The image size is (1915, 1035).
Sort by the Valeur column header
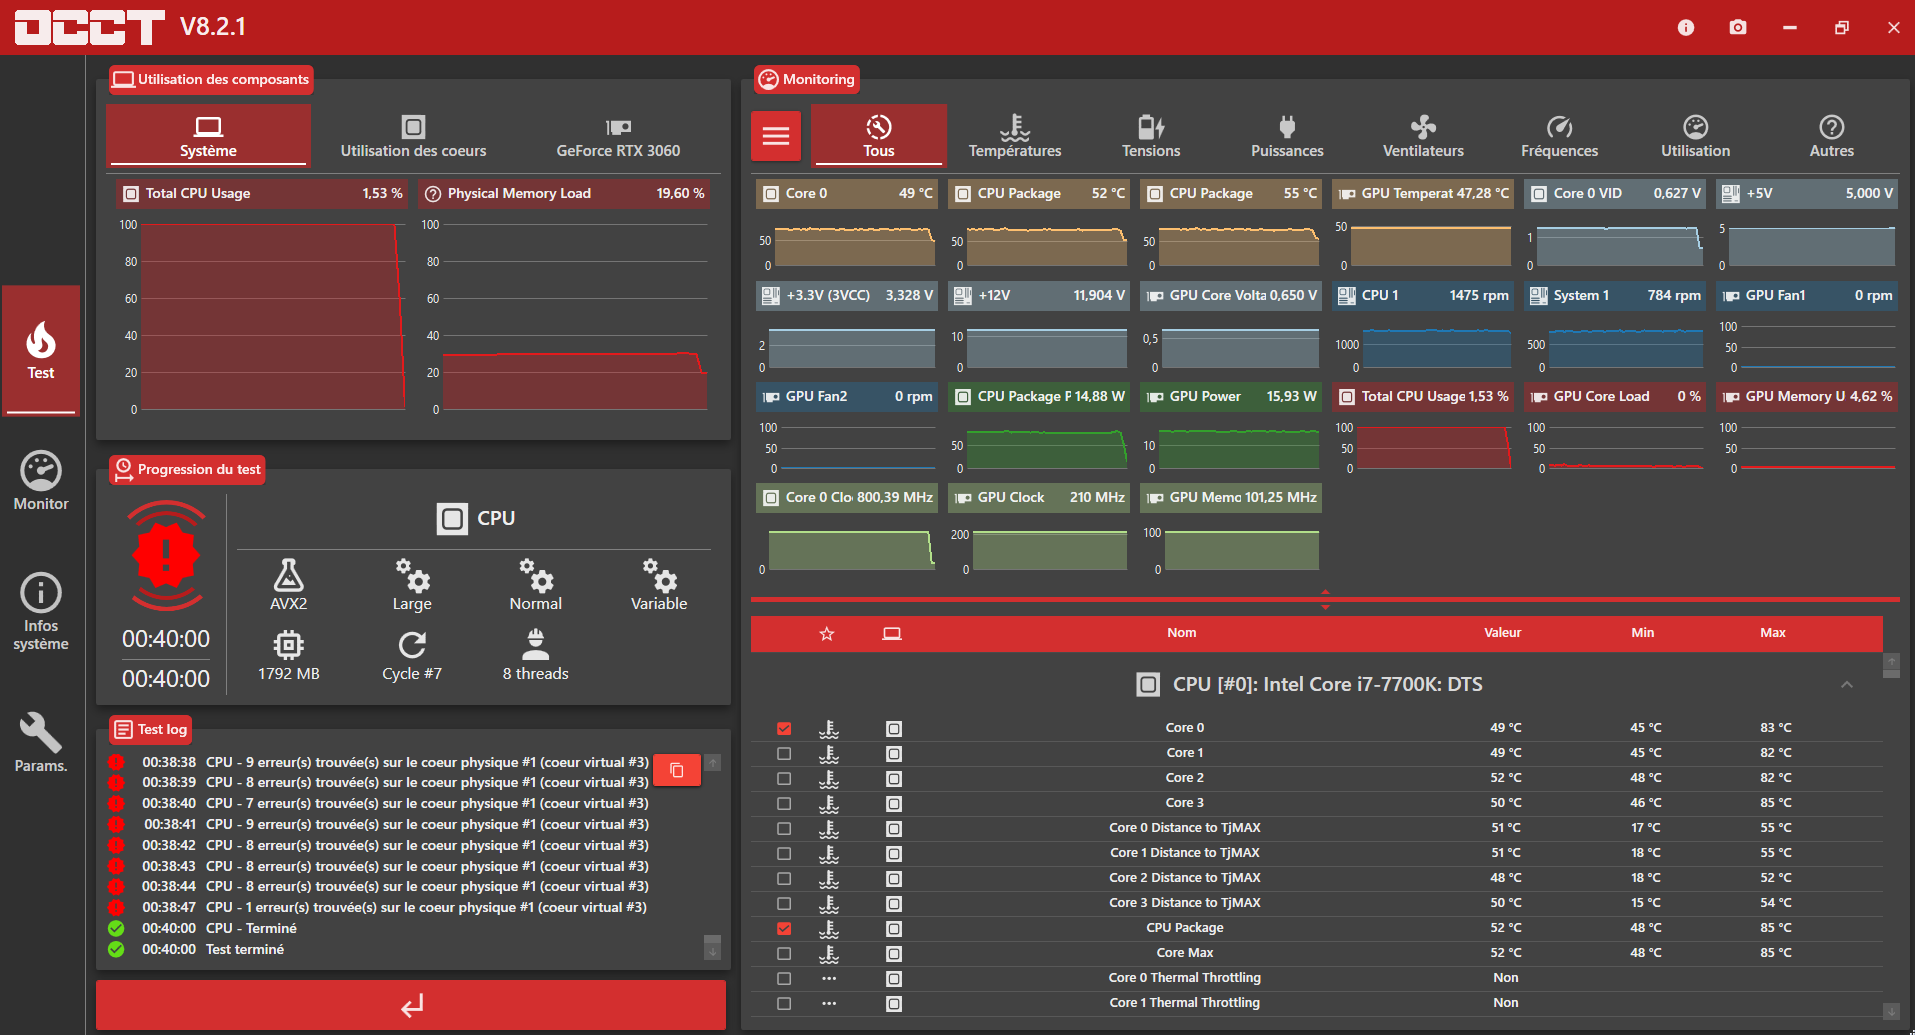[1502, 633]
